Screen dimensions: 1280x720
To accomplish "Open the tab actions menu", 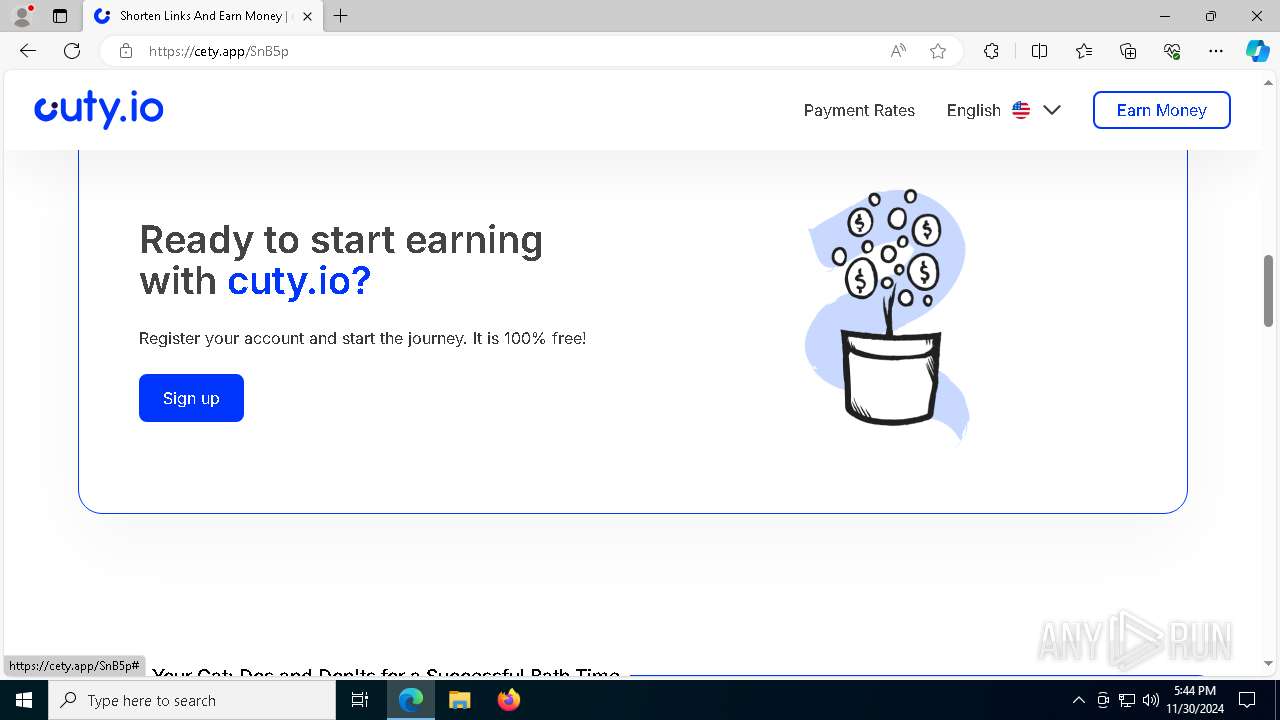I will [60, 16].
